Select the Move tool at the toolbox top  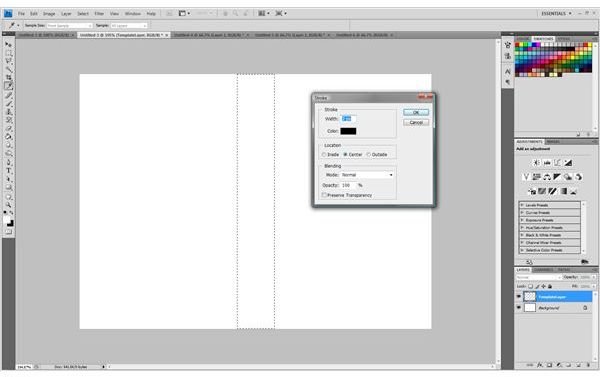8,44
